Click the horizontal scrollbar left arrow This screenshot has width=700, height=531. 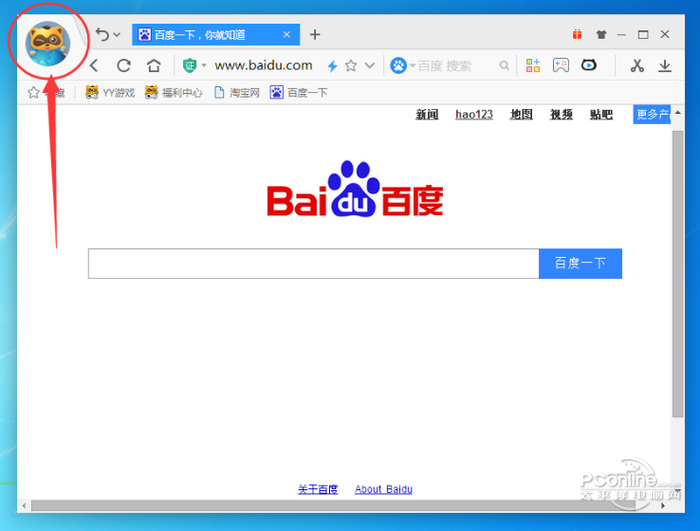pos(24,506)
